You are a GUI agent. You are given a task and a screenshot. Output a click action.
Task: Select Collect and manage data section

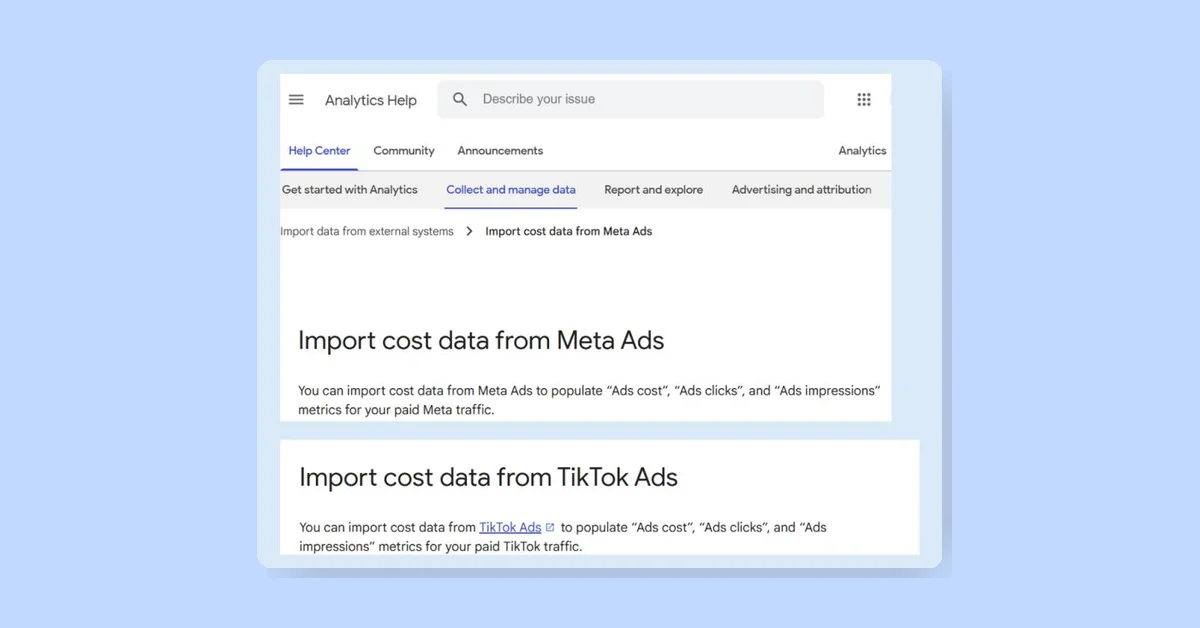tap(511, 190)
